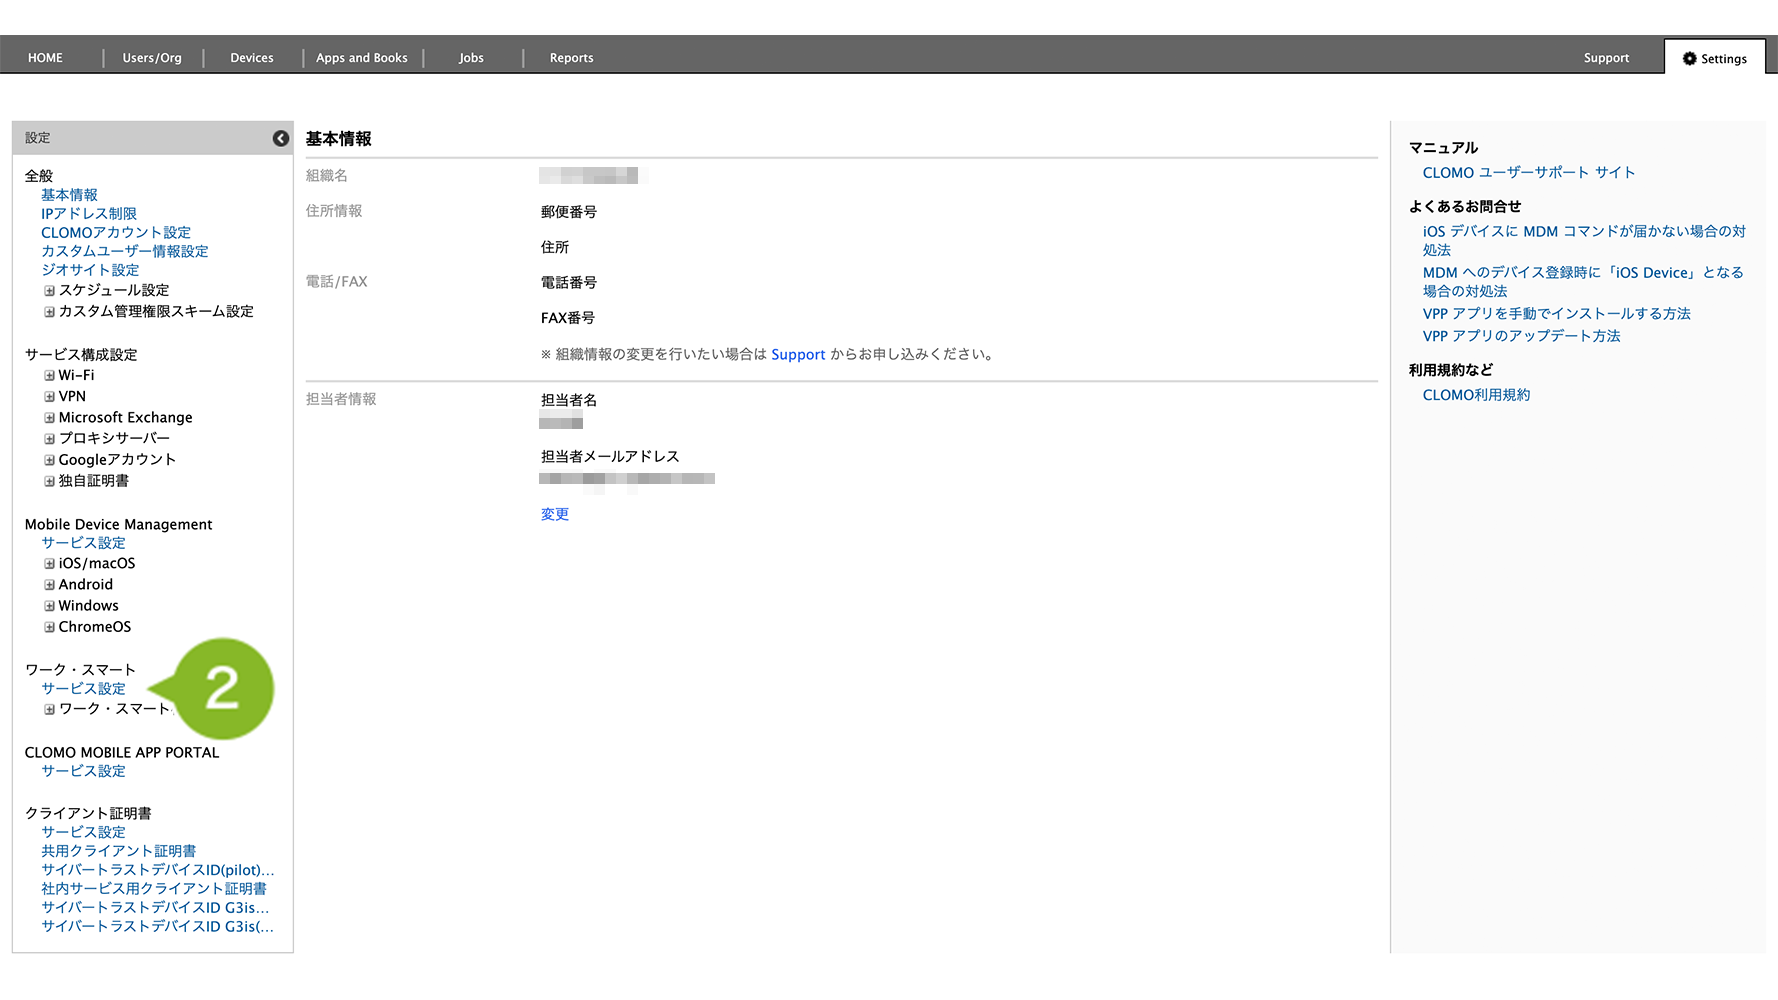The image size is (1778, 1000).
Task: Open Settings tab with gear icon
Action: (1714, 59)
